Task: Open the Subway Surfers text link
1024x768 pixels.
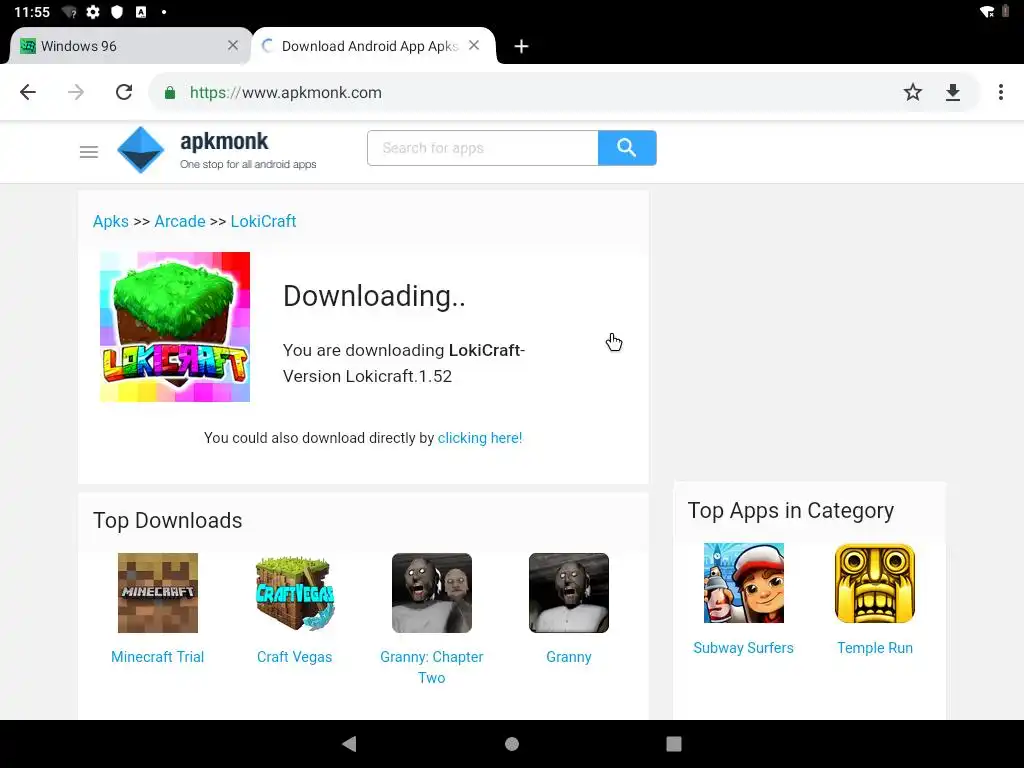Action: coord(743,648)
